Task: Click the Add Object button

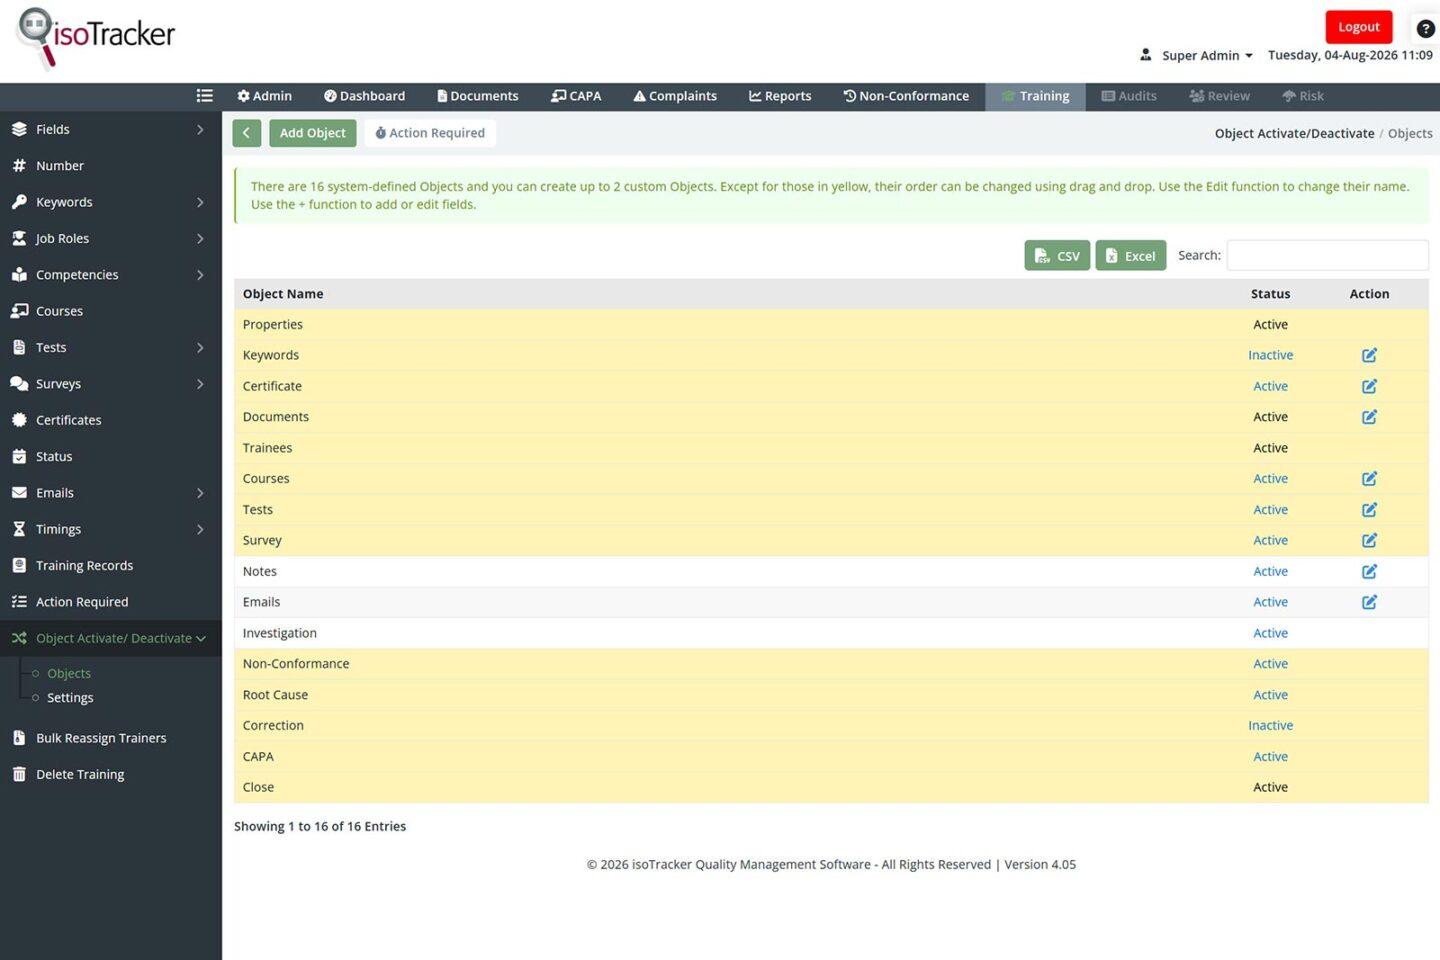Action: click(312, 133)
